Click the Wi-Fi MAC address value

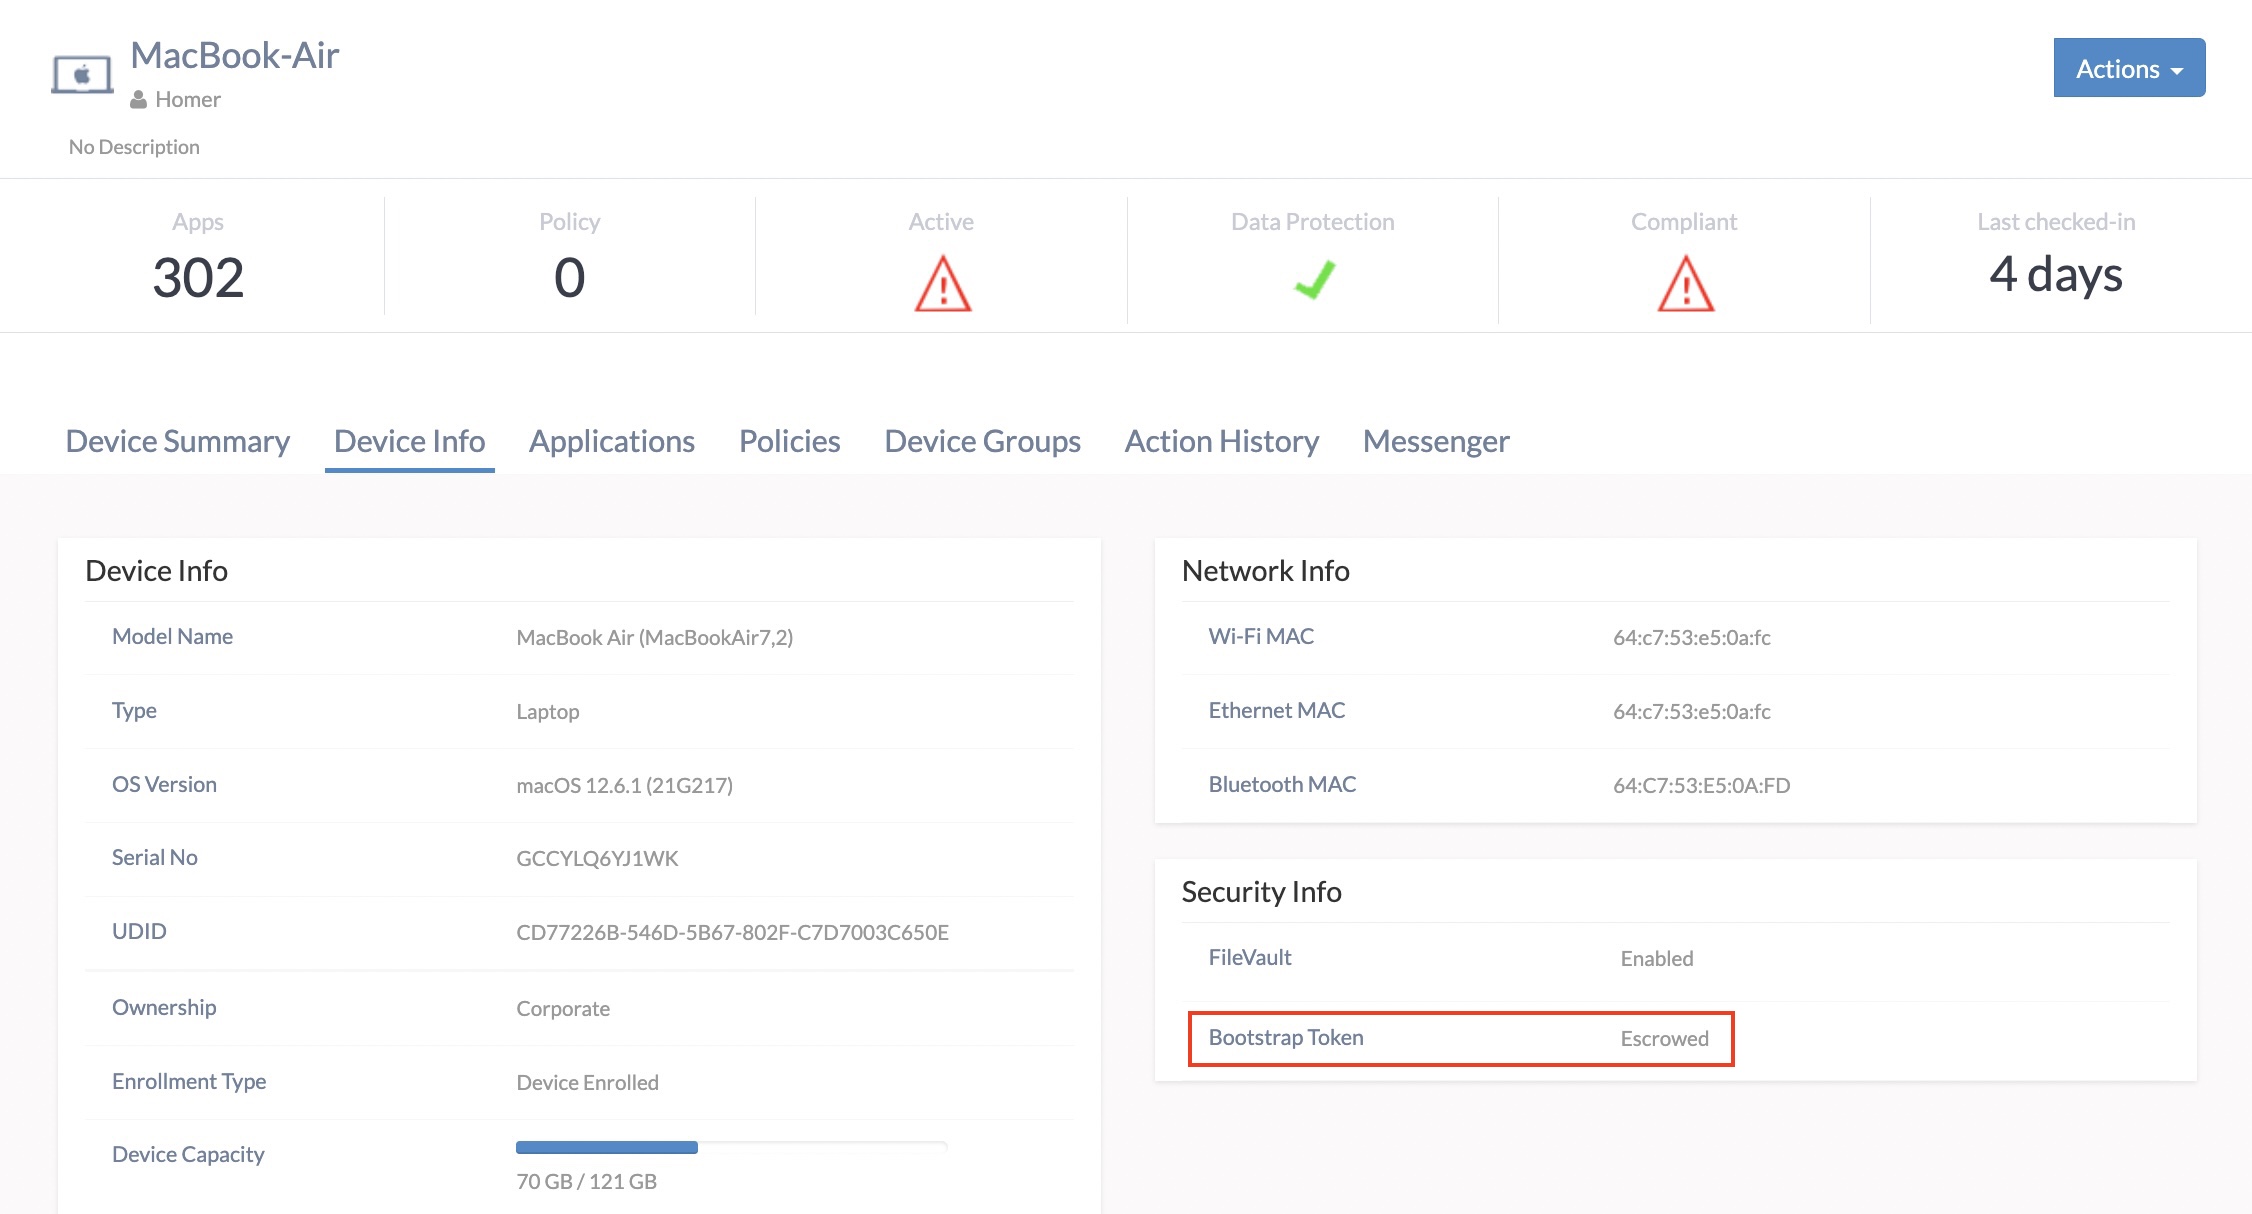pos(1692,638)
